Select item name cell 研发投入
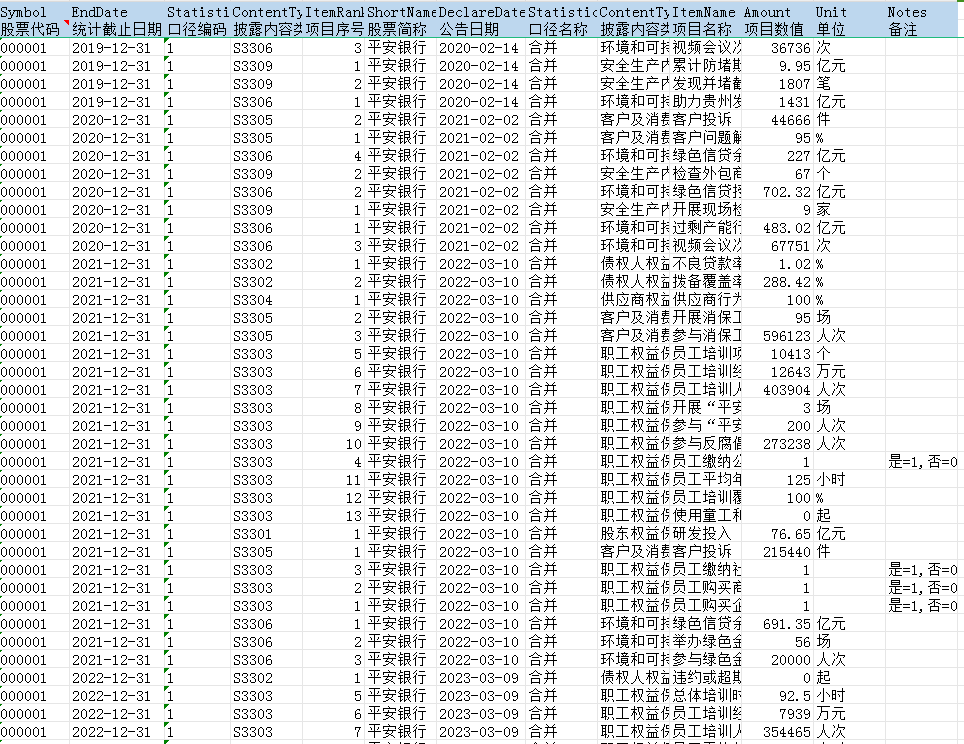This screenshot has width=964, height=744. (706, 534)
